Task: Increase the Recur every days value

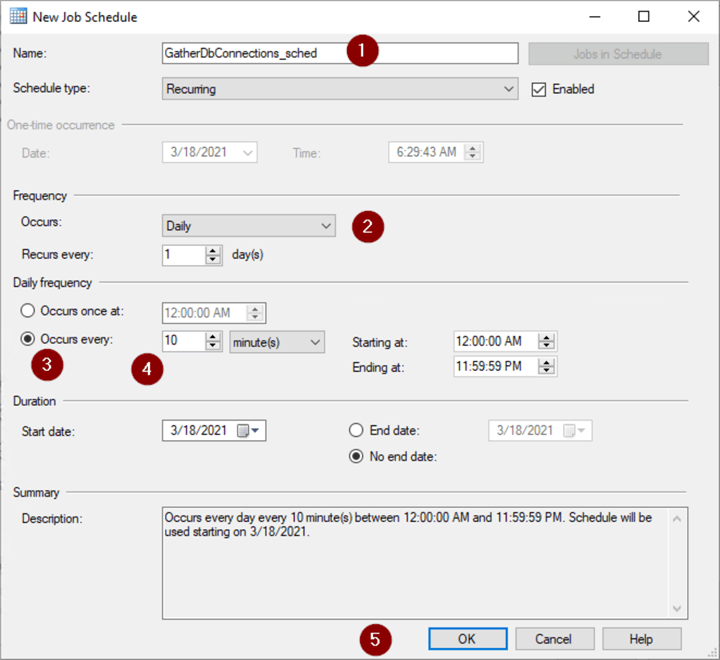Action: click(213, 250)
